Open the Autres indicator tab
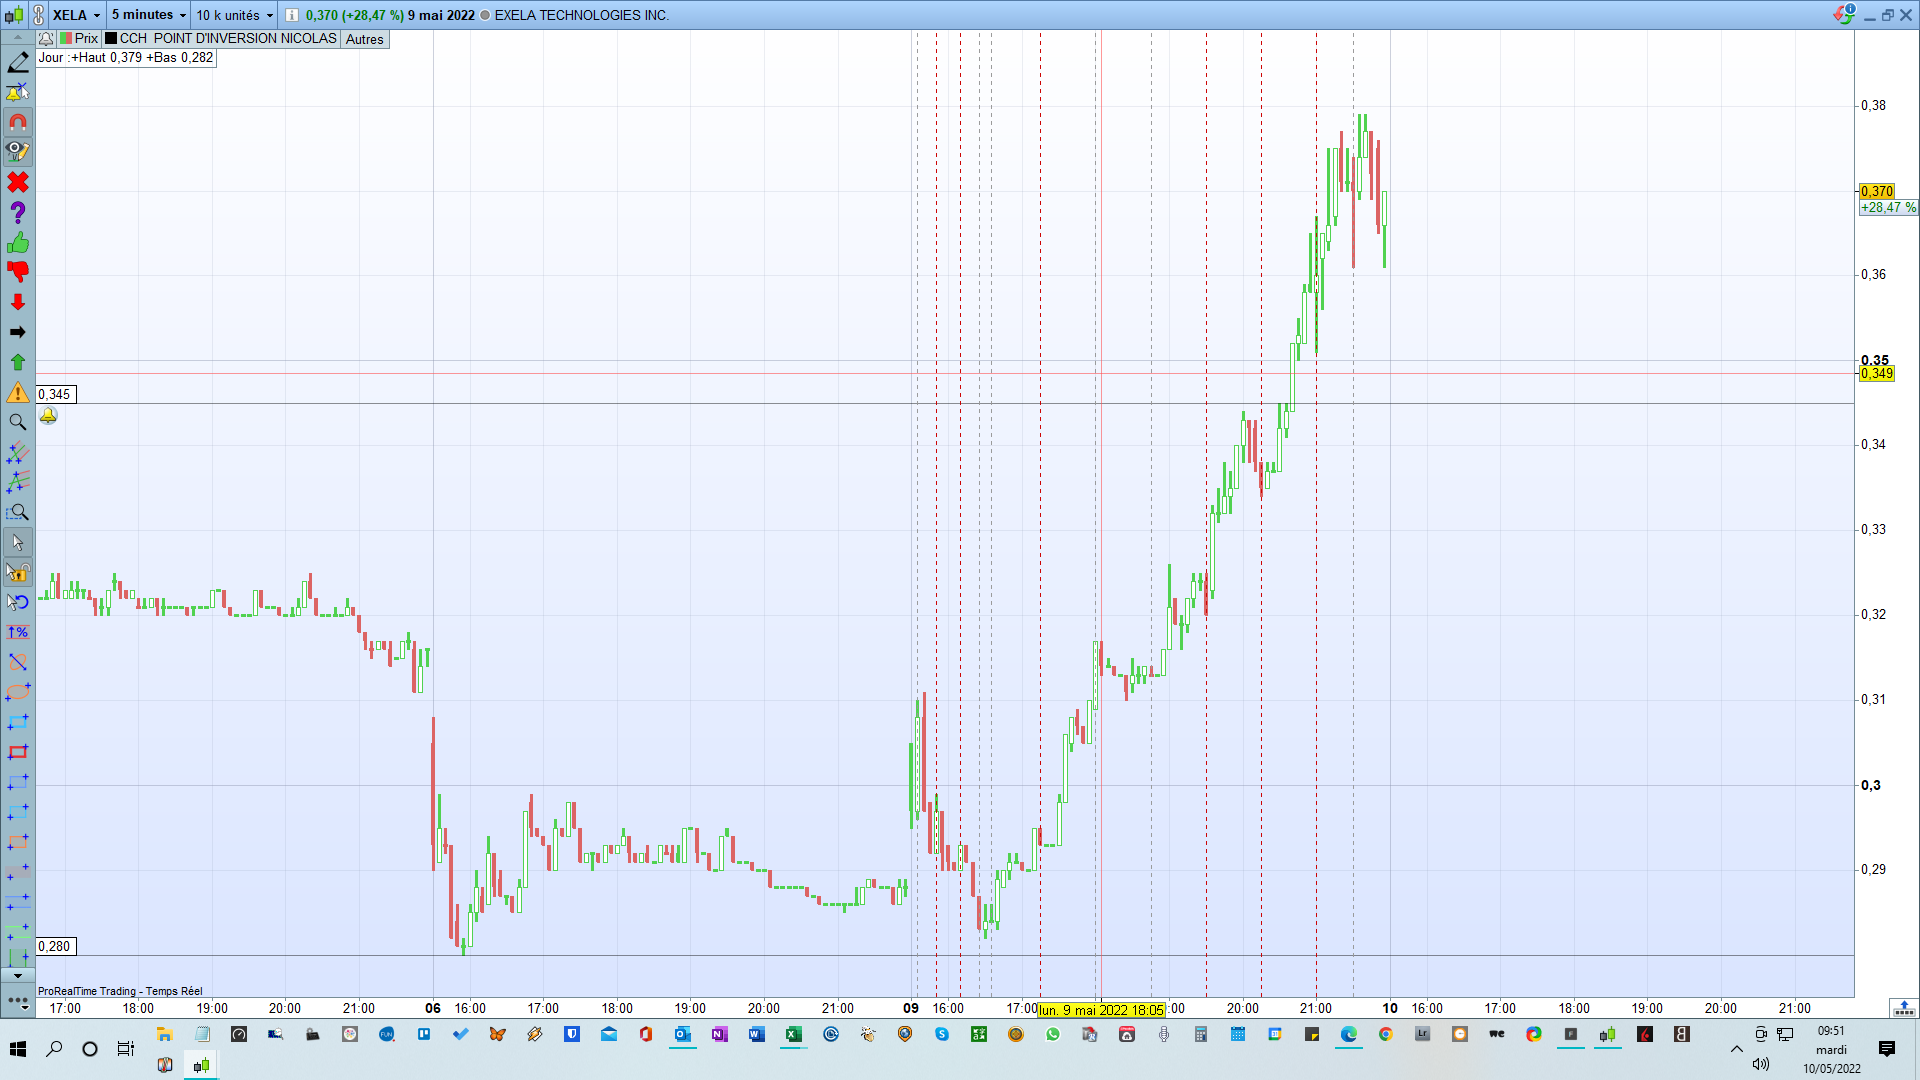Viewport: 1920px width, 1080px height. pyautogui.click(x=364, y=39)
